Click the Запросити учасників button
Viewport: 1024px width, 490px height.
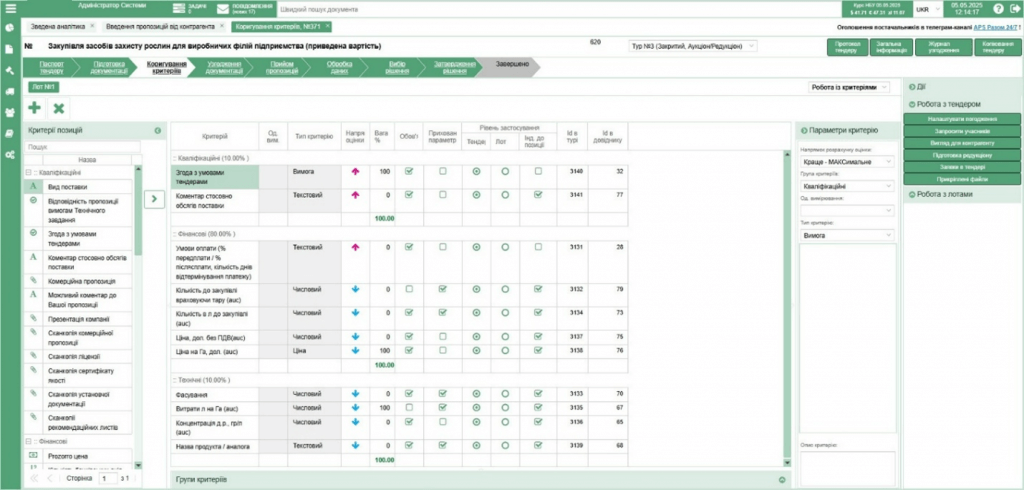click(962, 131)
